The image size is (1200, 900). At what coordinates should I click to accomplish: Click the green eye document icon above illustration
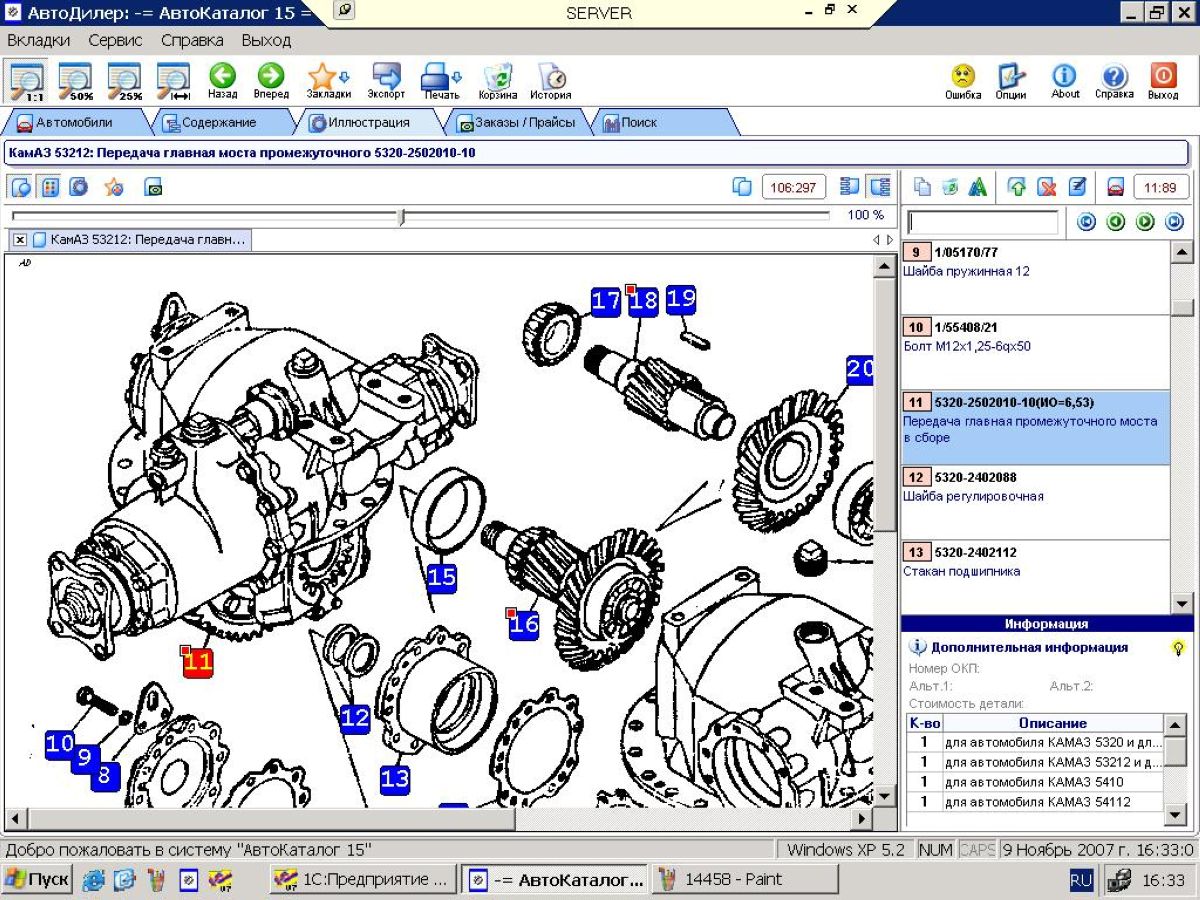coord(153,186)
